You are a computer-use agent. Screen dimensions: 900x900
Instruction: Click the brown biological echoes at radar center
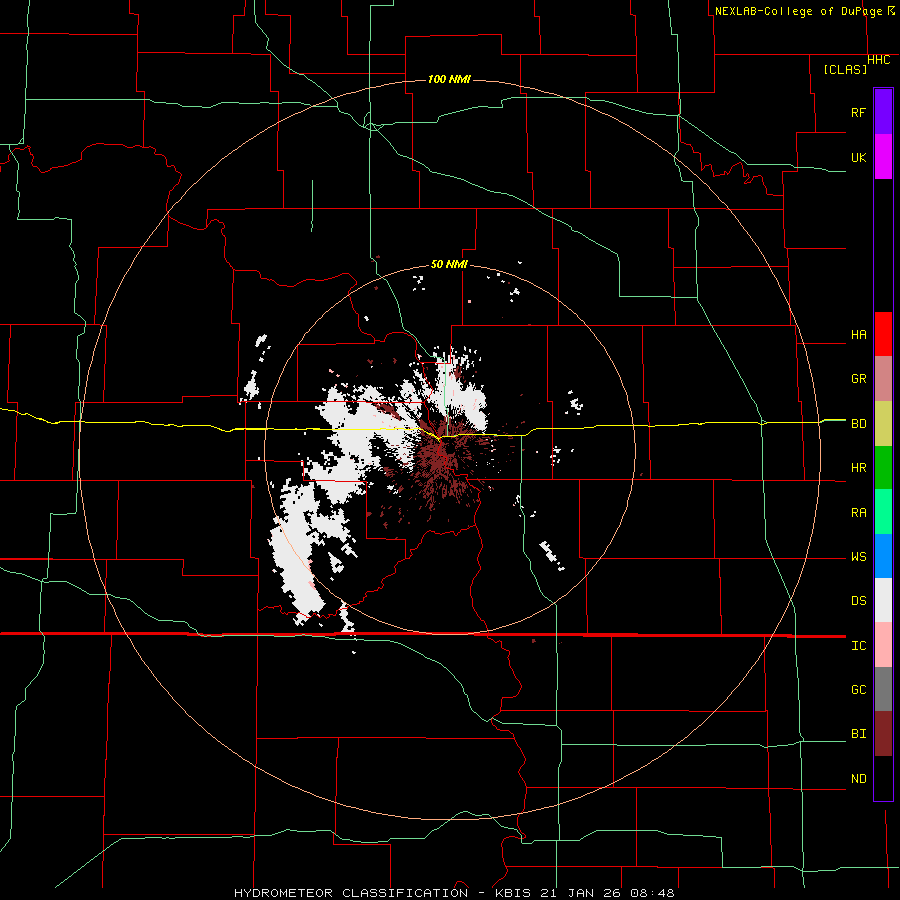click(x=441, y=456)
